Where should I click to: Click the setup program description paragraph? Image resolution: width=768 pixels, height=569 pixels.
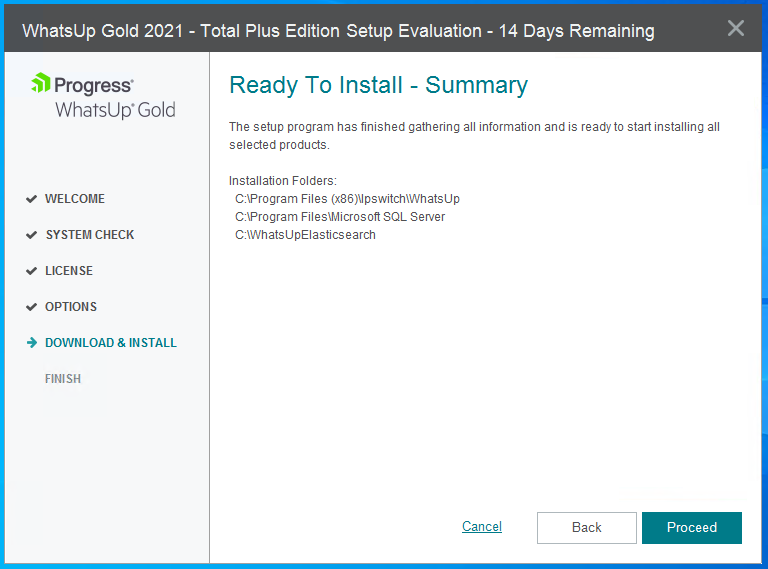point(474,136)
